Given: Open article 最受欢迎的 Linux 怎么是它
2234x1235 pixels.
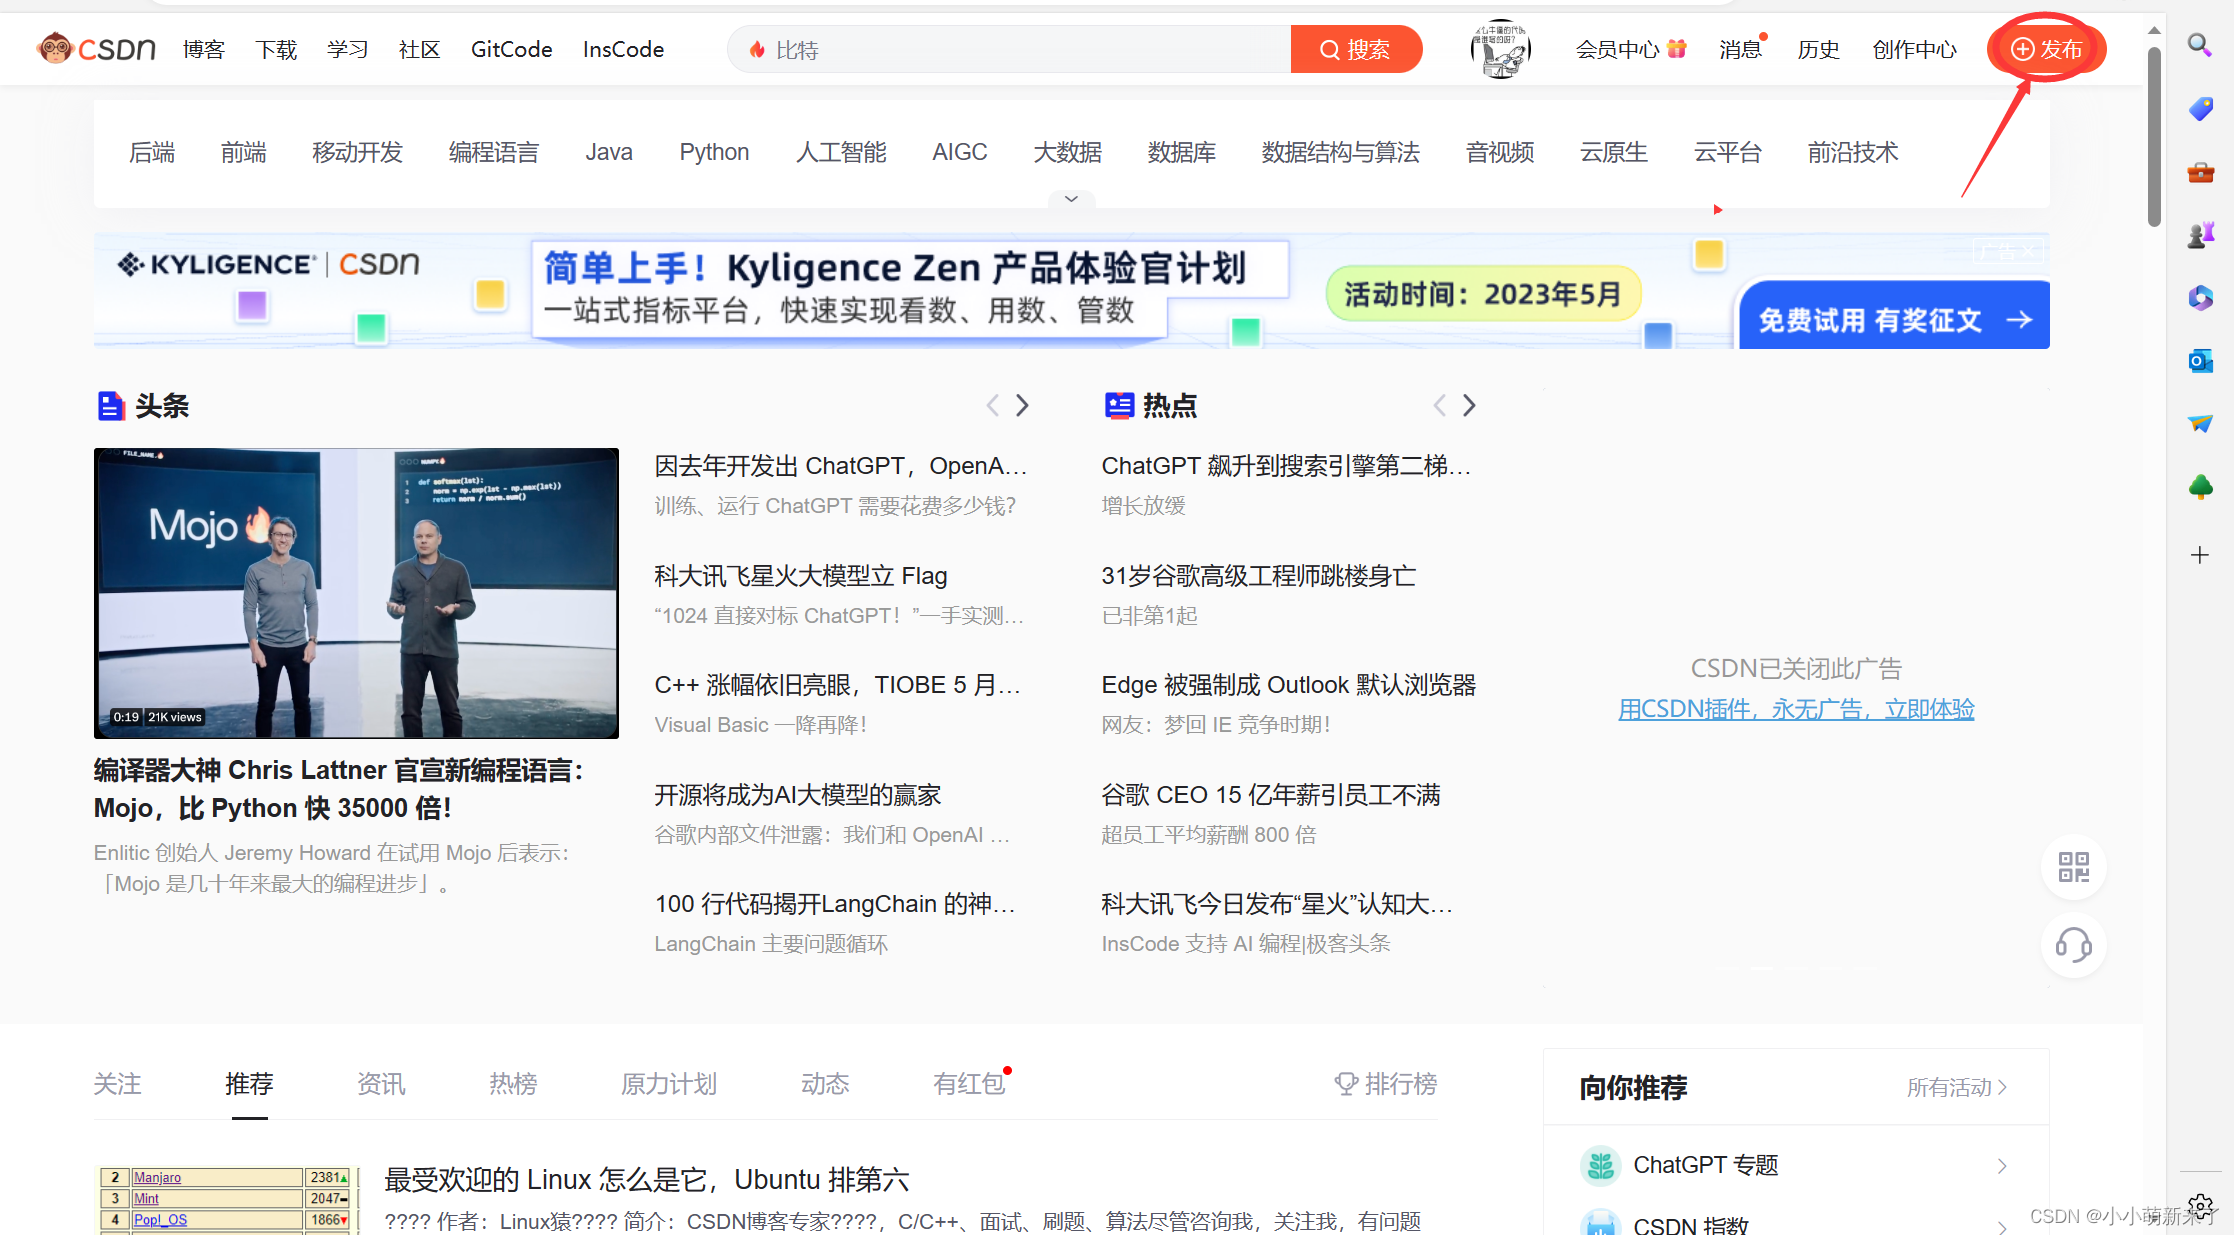Looking at the screenshot, I should coord(646,1180).
